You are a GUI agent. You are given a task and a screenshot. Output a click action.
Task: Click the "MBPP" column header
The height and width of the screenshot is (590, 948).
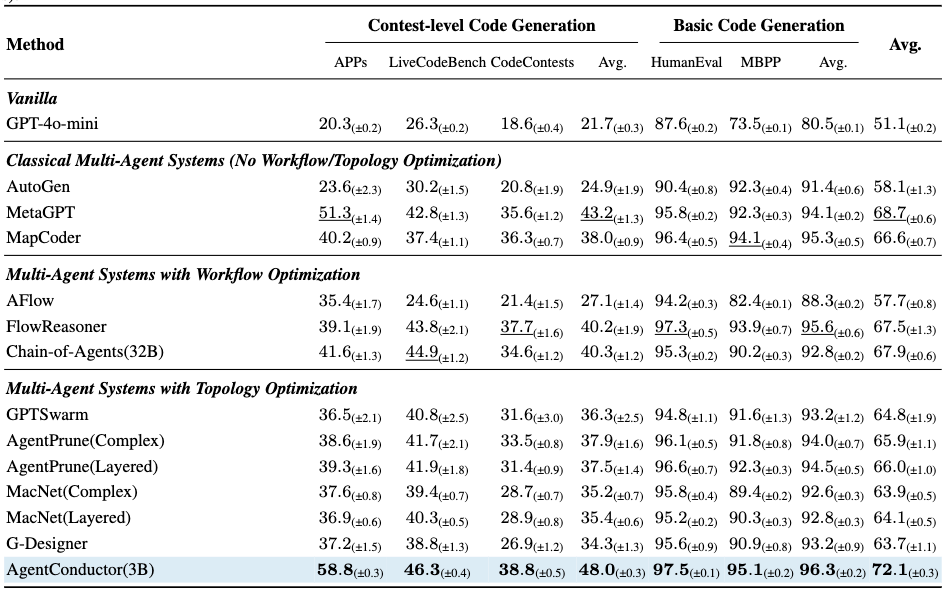(761, 63)
